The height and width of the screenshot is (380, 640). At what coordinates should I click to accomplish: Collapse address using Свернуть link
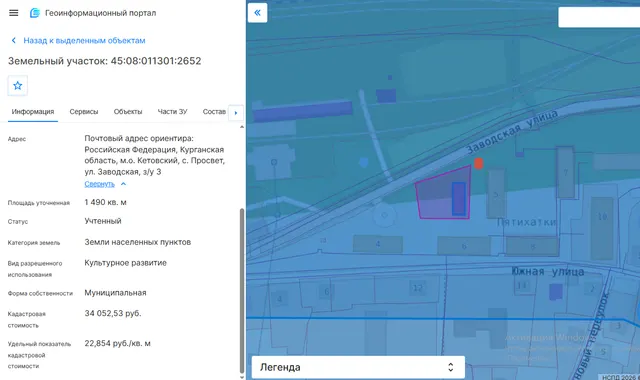pos(100,184)
